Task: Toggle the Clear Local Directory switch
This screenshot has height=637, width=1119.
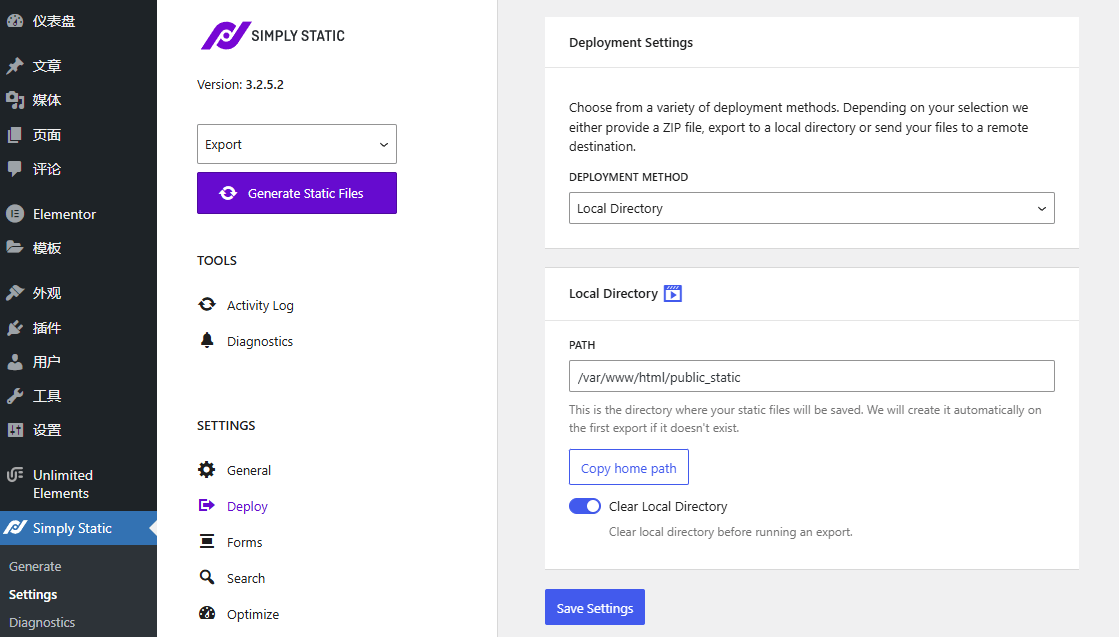Action: click(585, 506)
